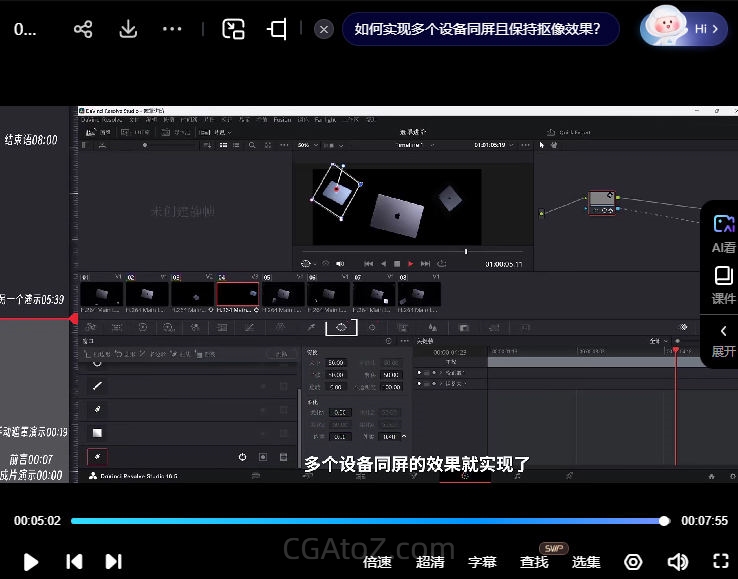Skip to the previous video
The image size is (738, 579).
pos(74,561)
